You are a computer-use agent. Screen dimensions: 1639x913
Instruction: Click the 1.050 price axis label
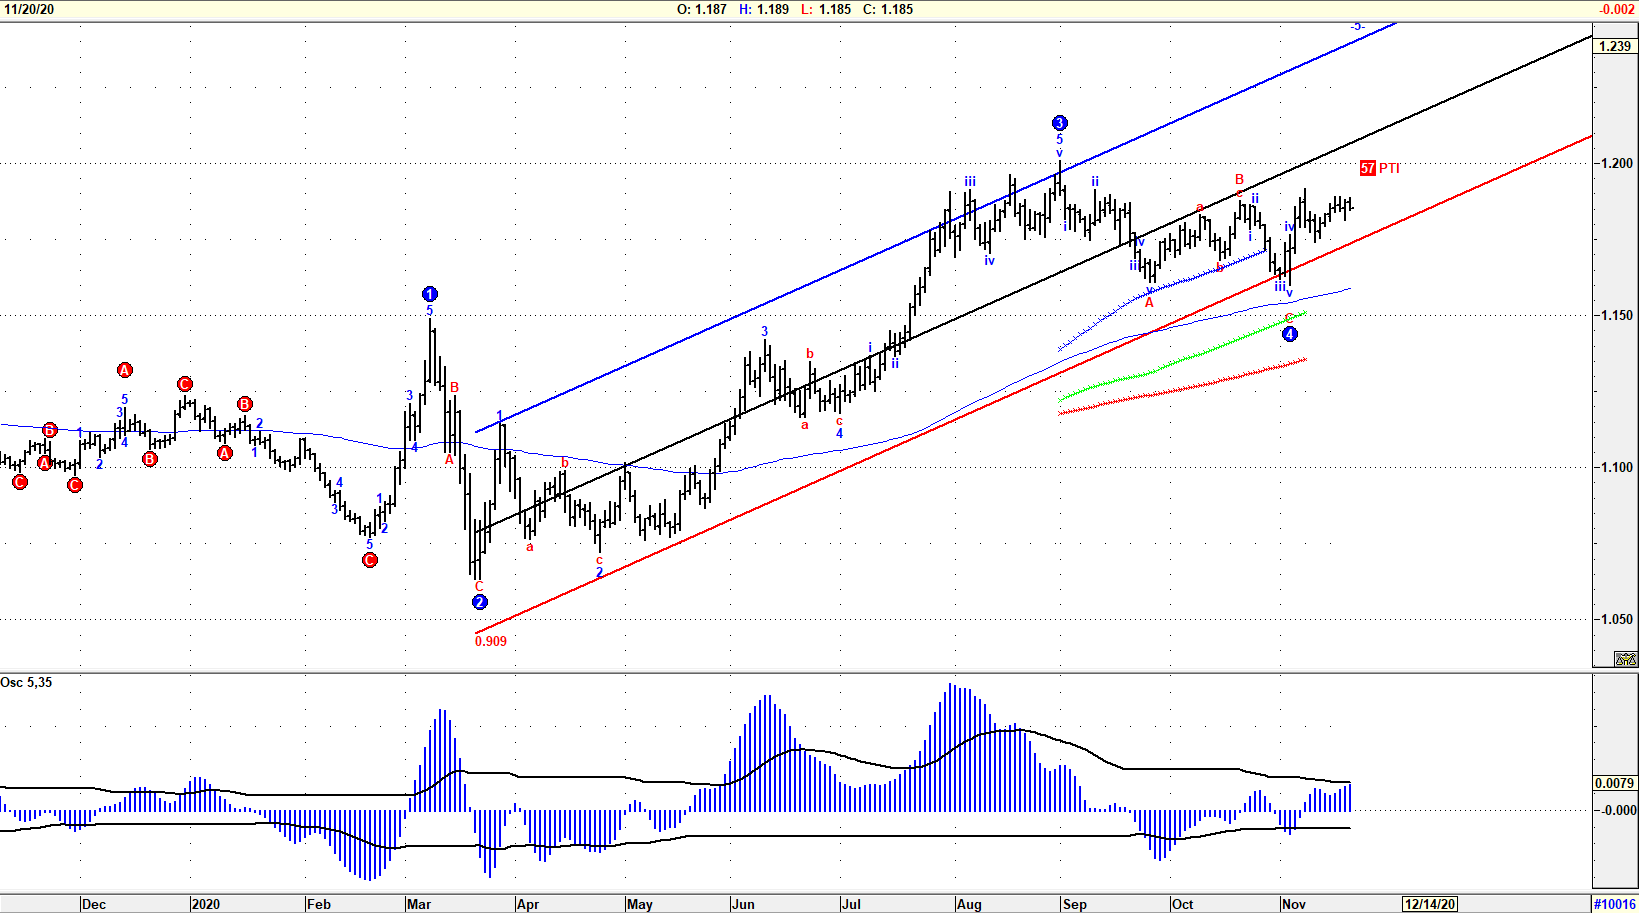[x=1615, y=619]
